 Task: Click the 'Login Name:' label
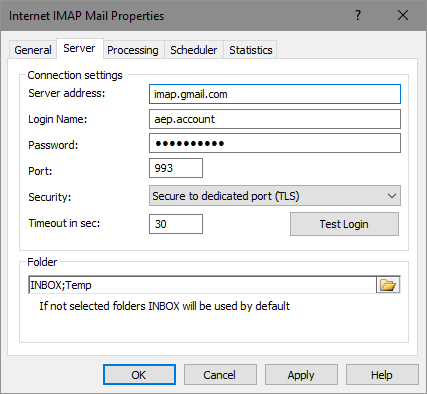tap(58, 119)
